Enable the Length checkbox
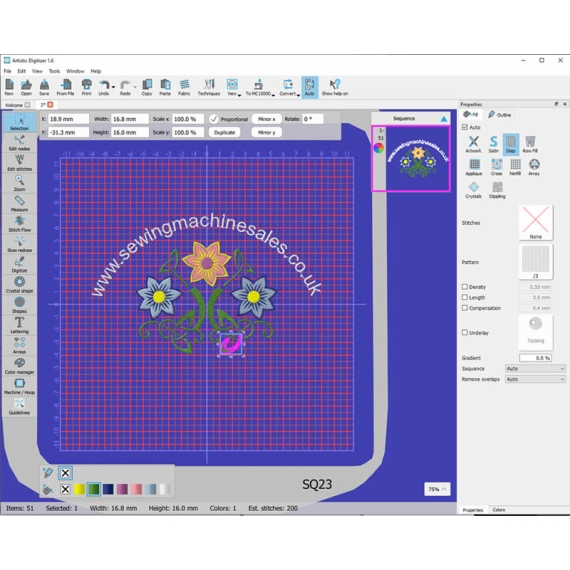 coord(465,297)
